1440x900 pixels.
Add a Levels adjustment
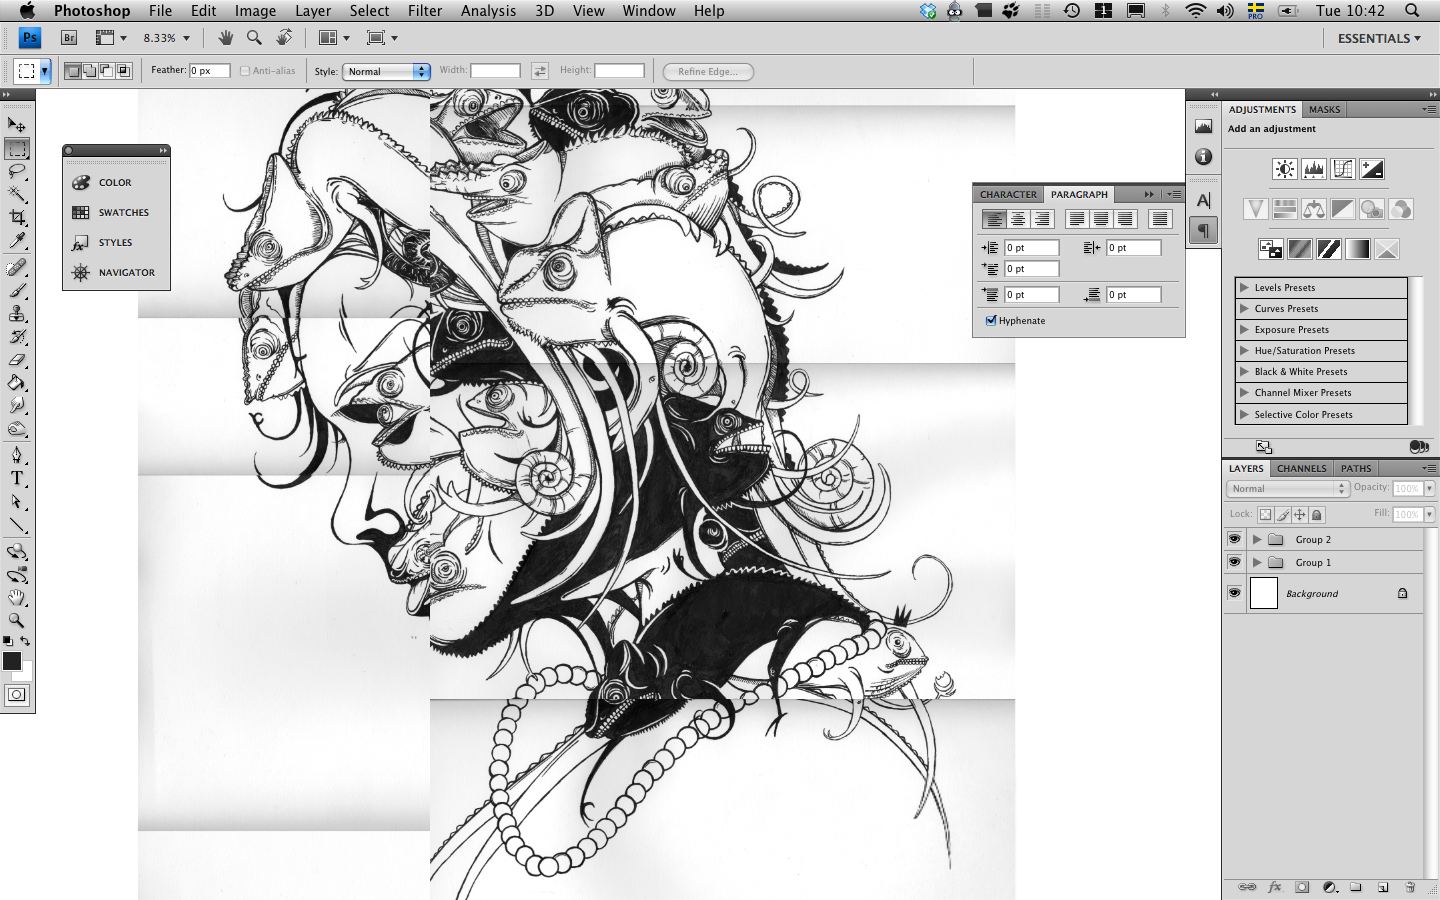point(1314,169)
